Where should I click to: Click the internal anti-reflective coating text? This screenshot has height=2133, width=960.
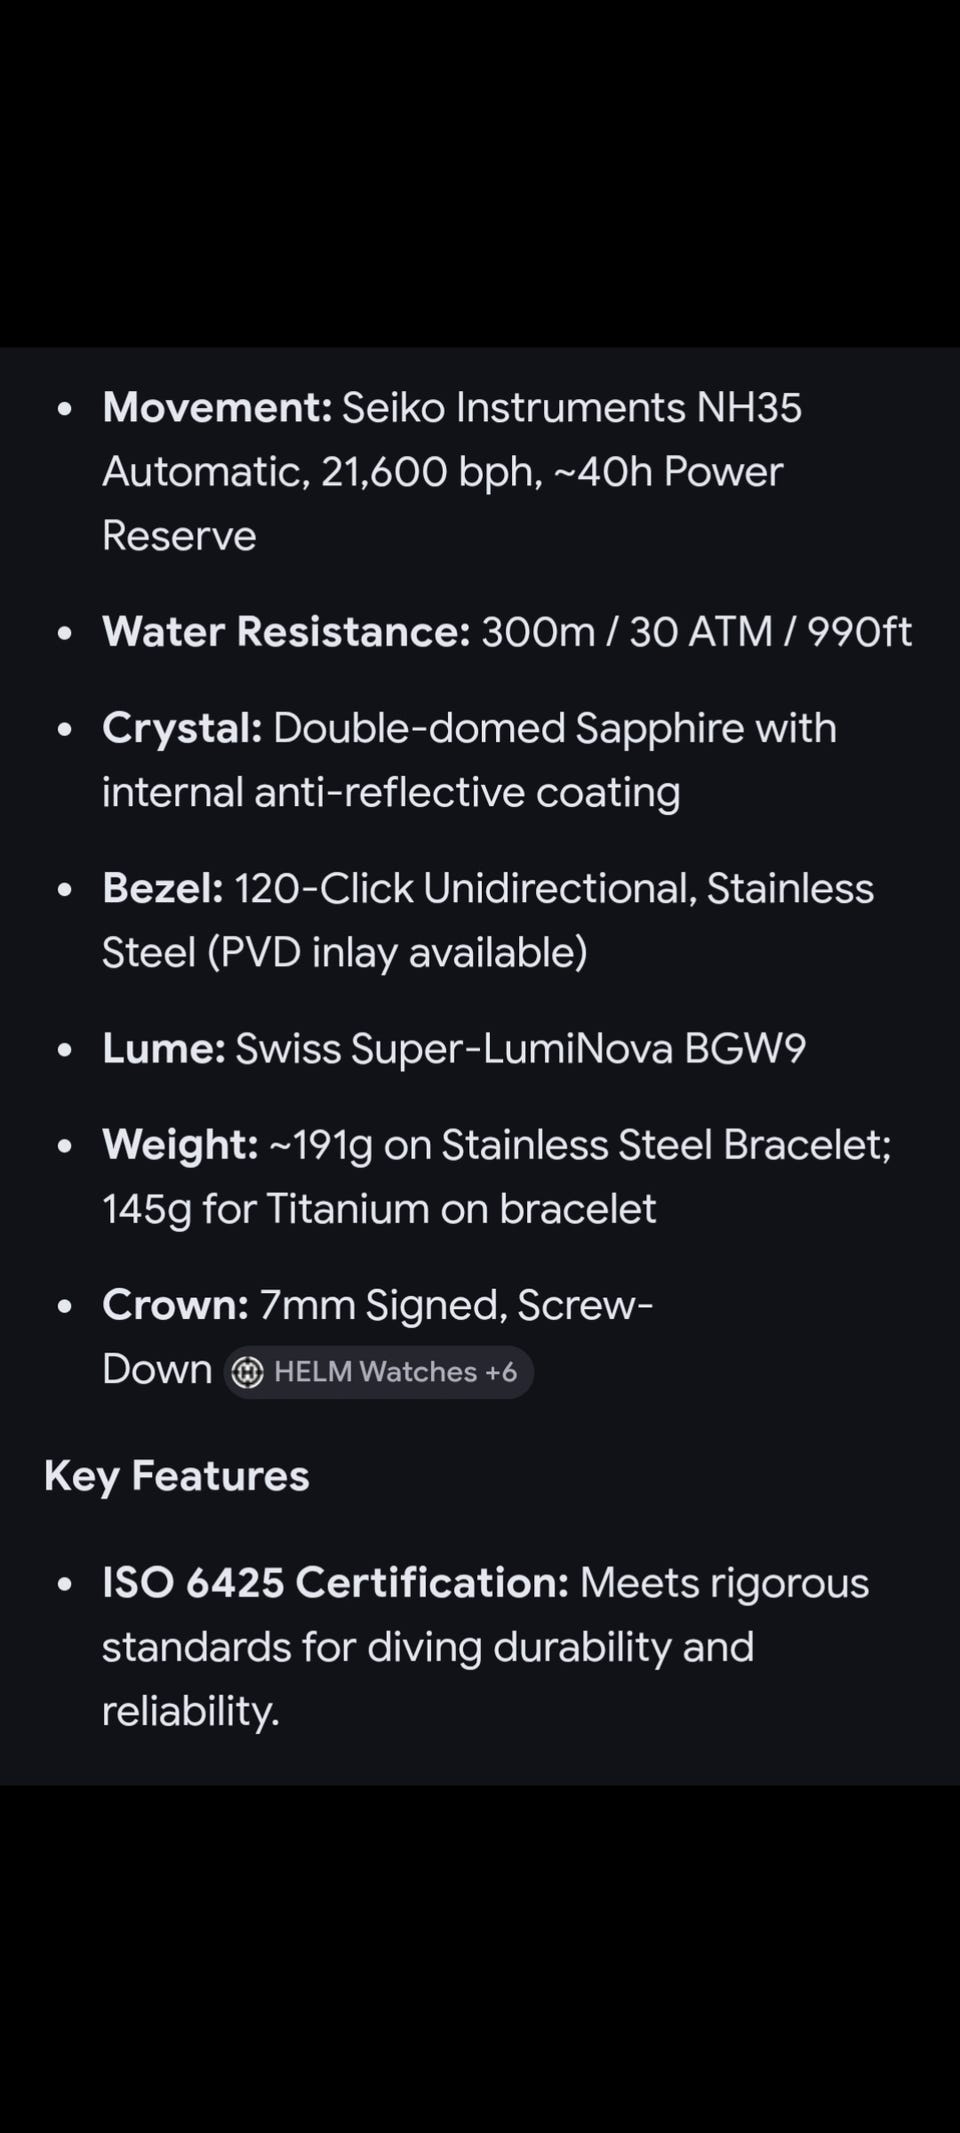(x=391, y=793)
